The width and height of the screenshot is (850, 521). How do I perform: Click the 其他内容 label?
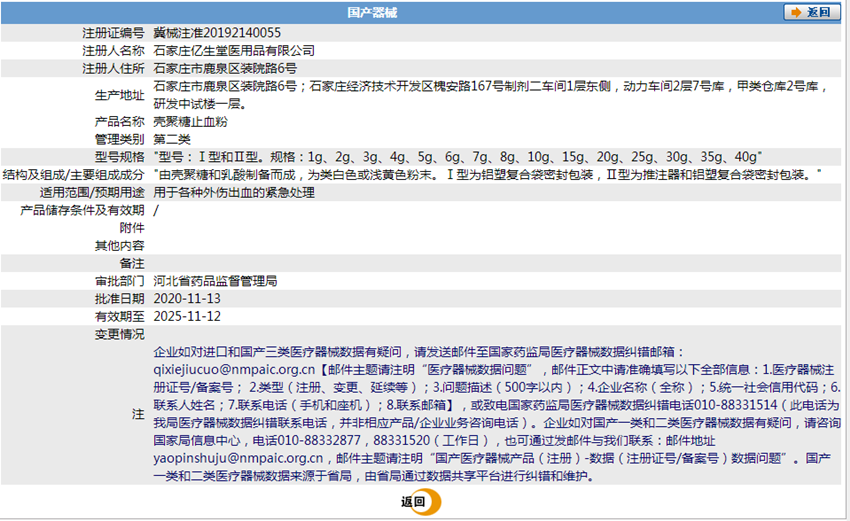tap(120, 246)
